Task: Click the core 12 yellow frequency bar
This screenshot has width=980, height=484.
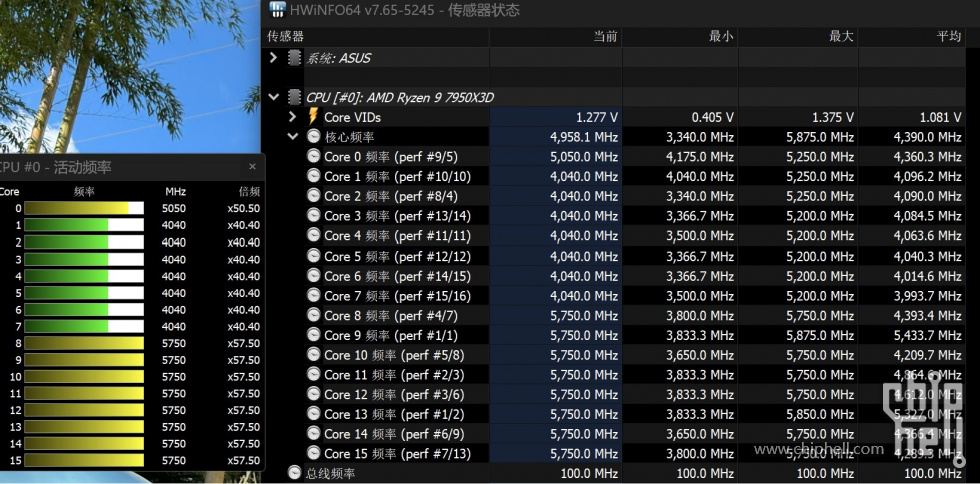Action: (84, 410)
